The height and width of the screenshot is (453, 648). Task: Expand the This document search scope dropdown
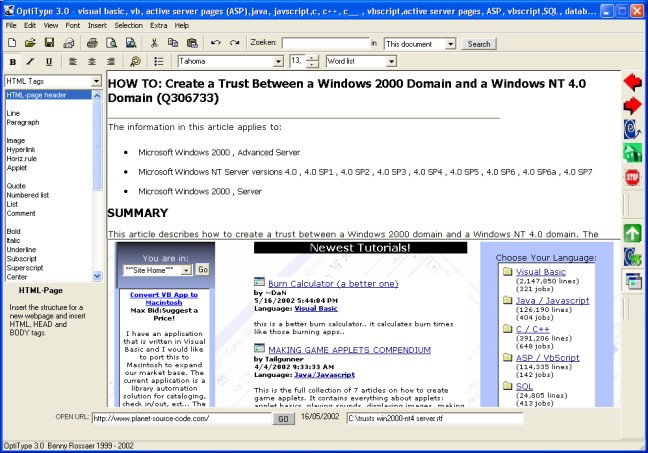coord(450,44)
